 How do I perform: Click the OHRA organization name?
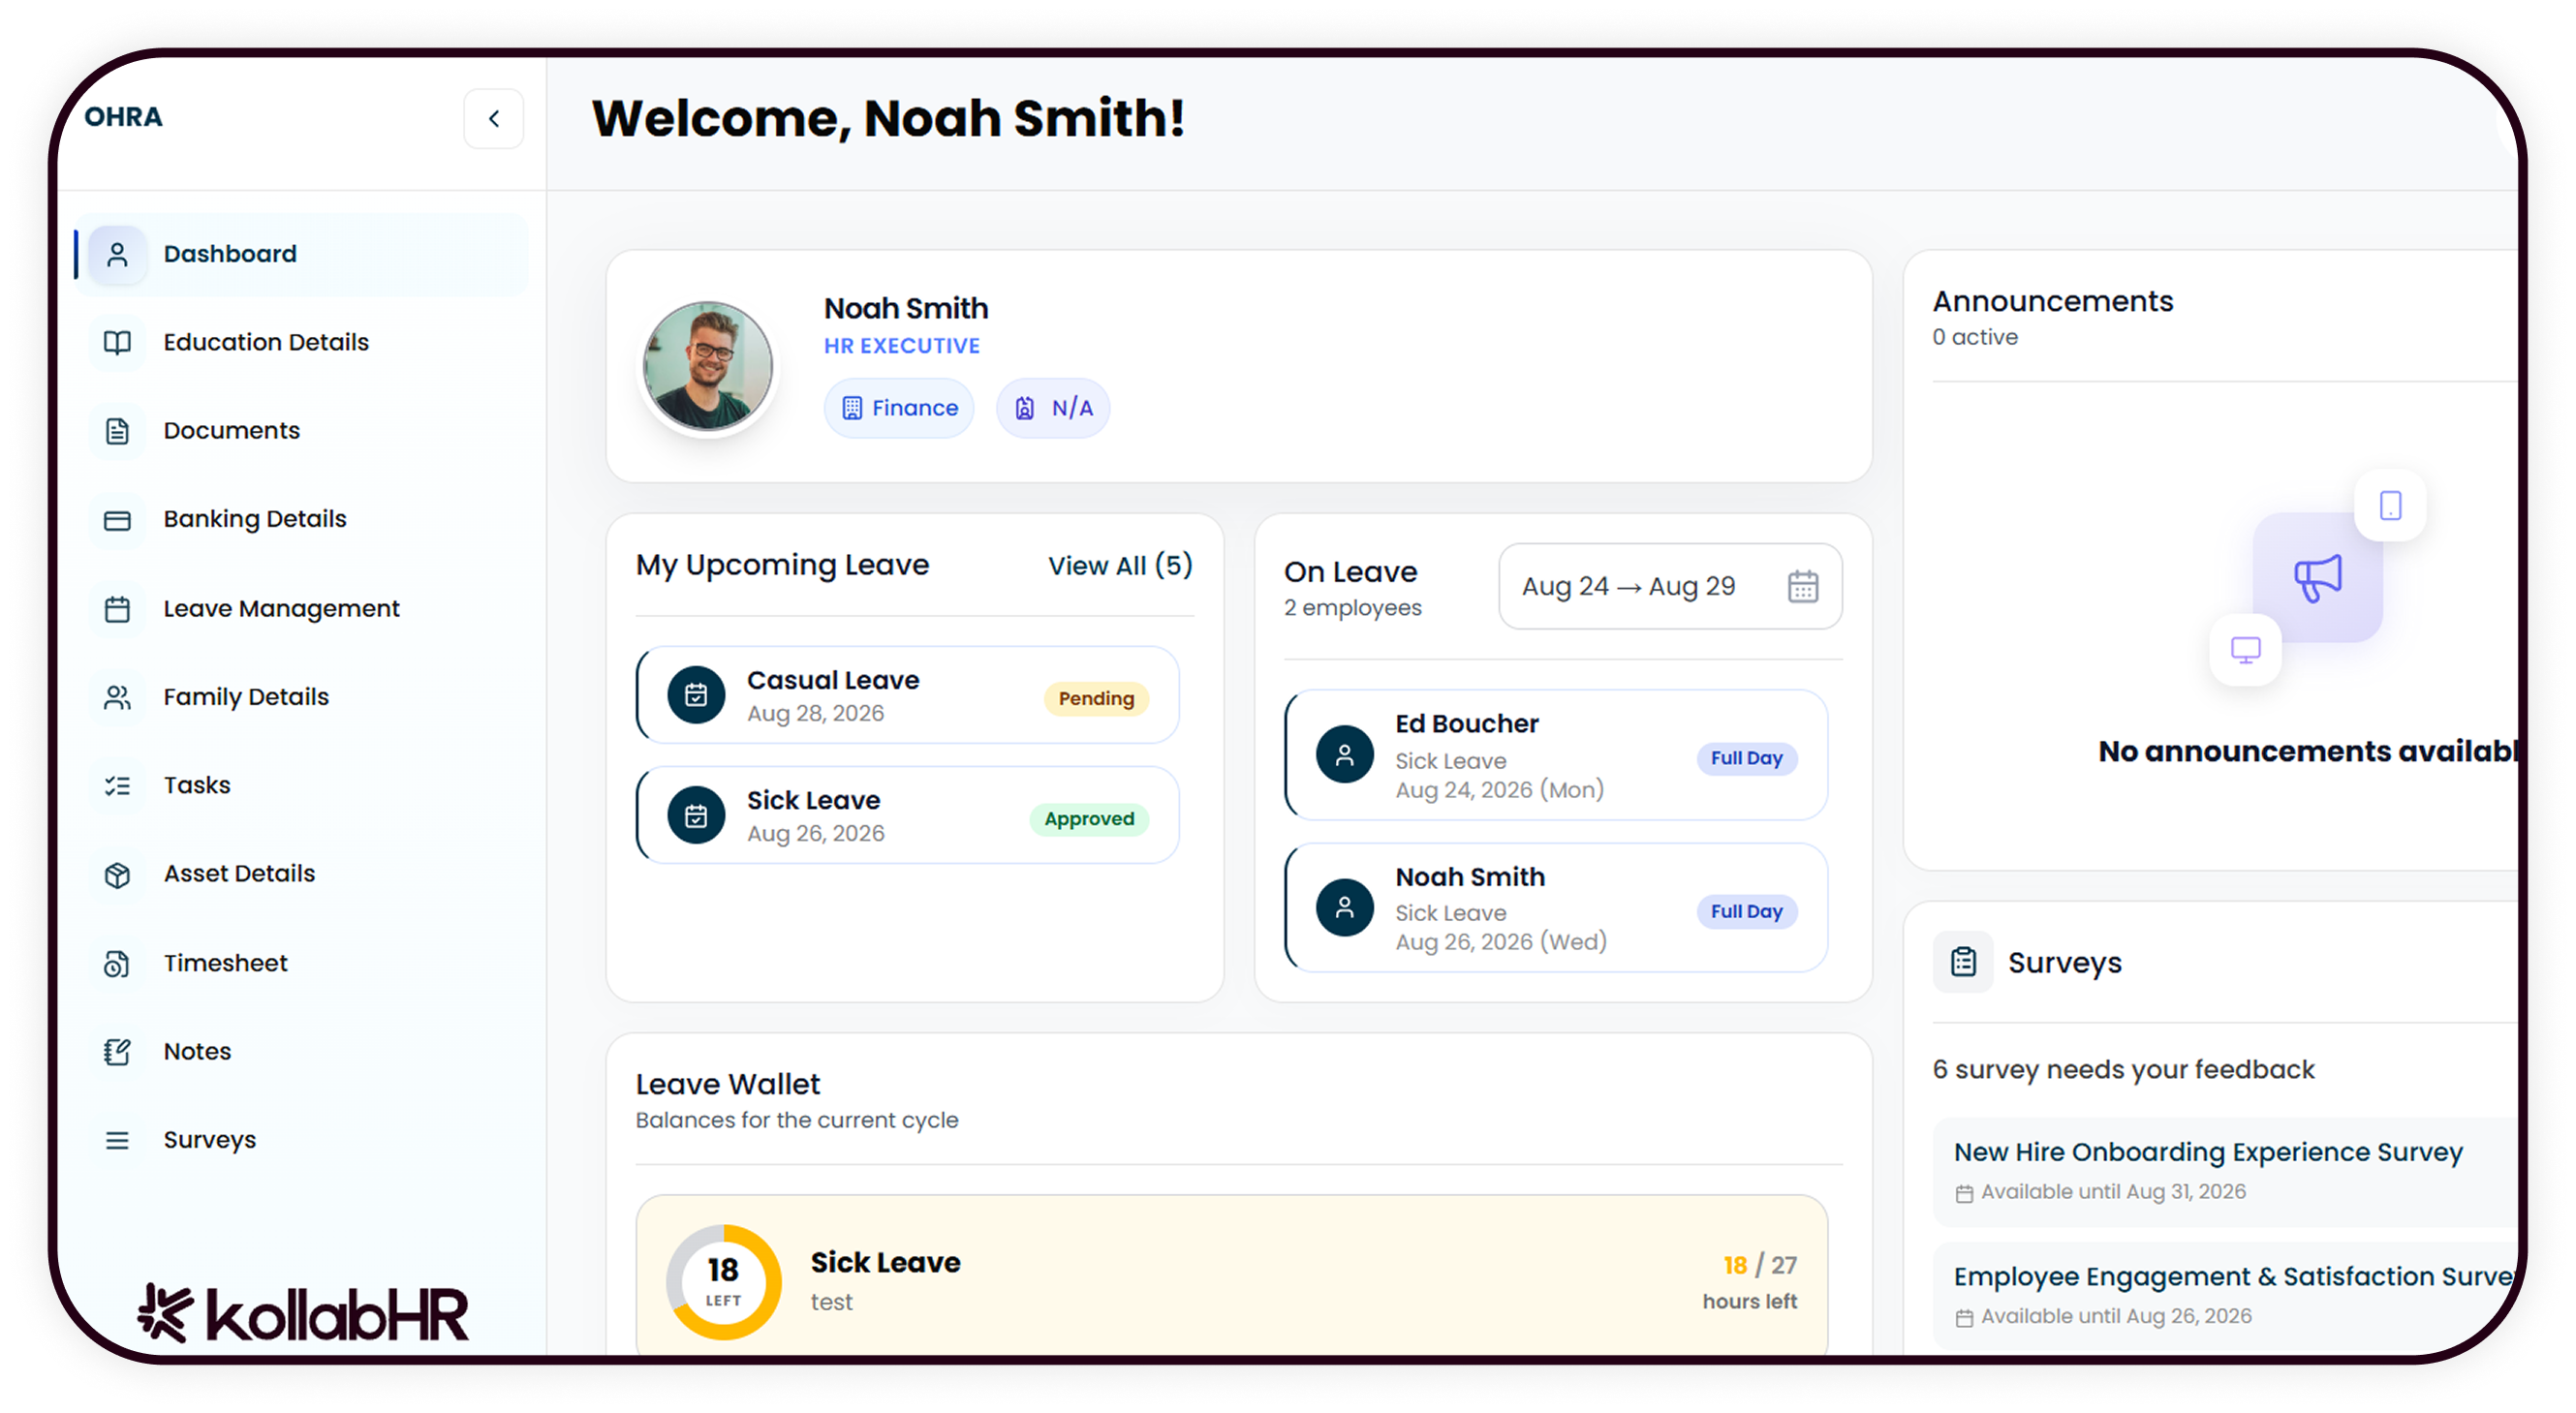(123, 117)
